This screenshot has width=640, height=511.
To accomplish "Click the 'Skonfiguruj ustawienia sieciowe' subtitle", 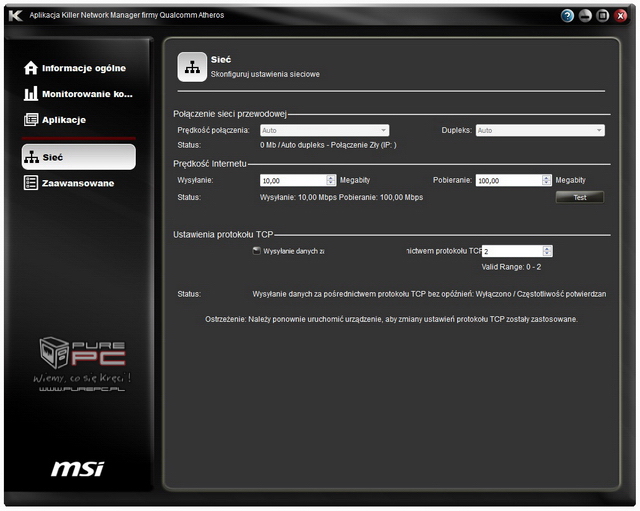I will point(265,74).
